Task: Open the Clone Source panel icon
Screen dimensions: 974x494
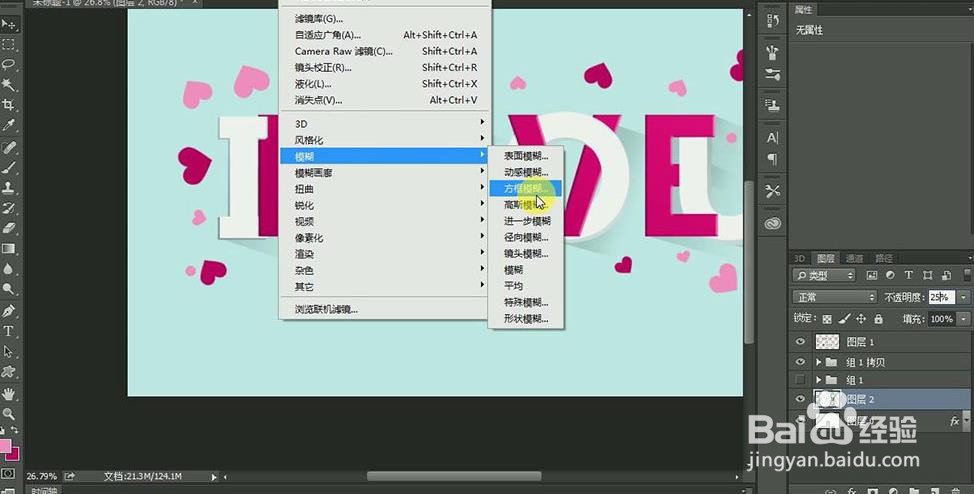Action: tap(773, 105)
